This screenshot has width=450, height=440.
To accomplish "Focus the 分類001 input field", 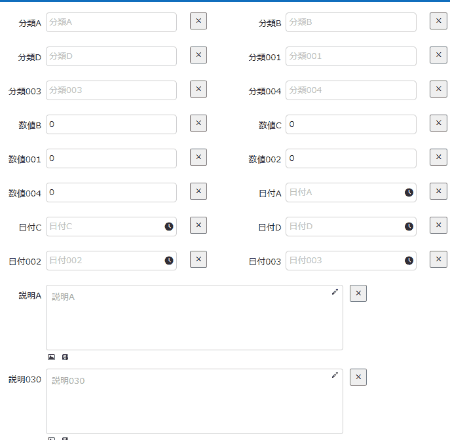I will pos(351,56).
